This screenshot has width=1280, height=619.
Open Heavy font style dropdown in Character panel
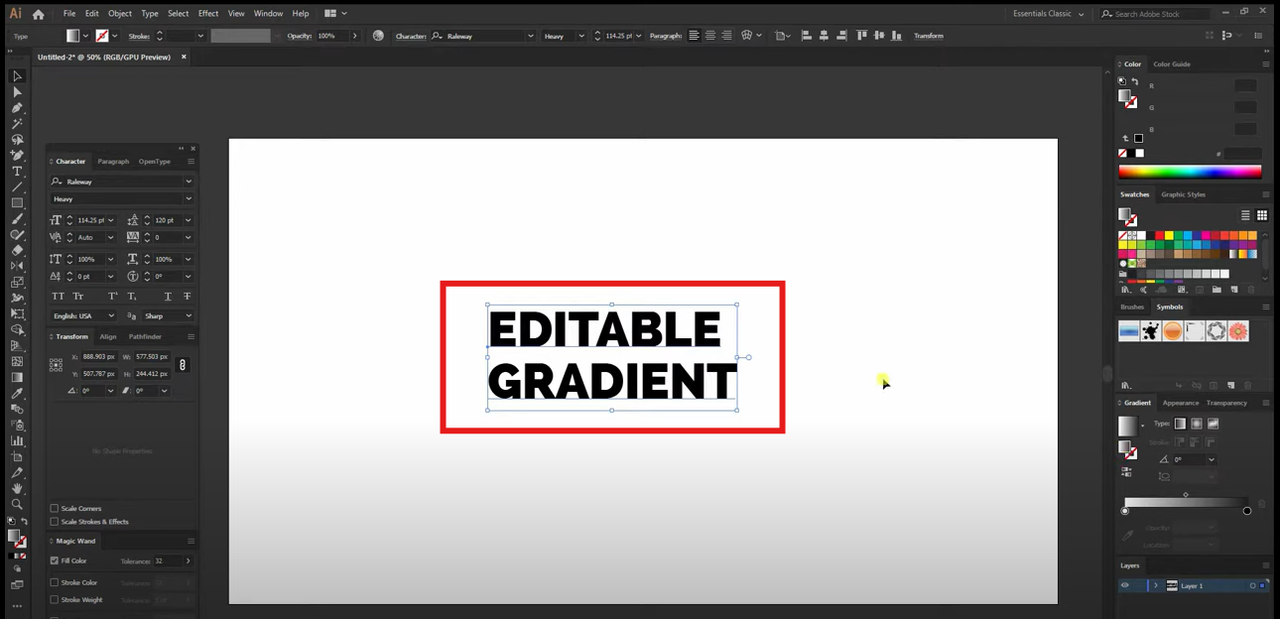[188, 199]
